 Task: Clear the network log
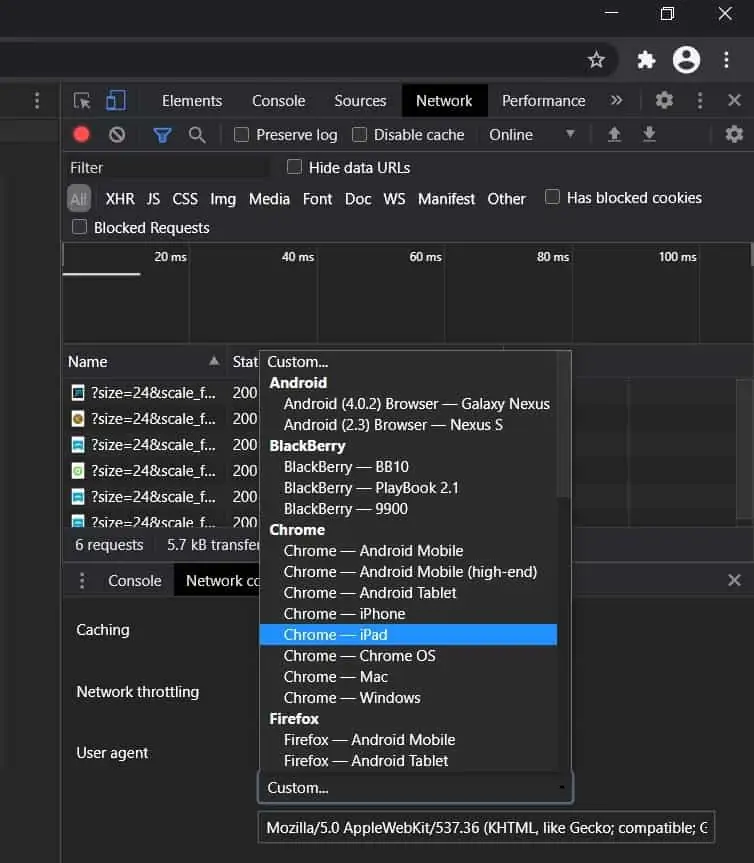coord(117,134)
